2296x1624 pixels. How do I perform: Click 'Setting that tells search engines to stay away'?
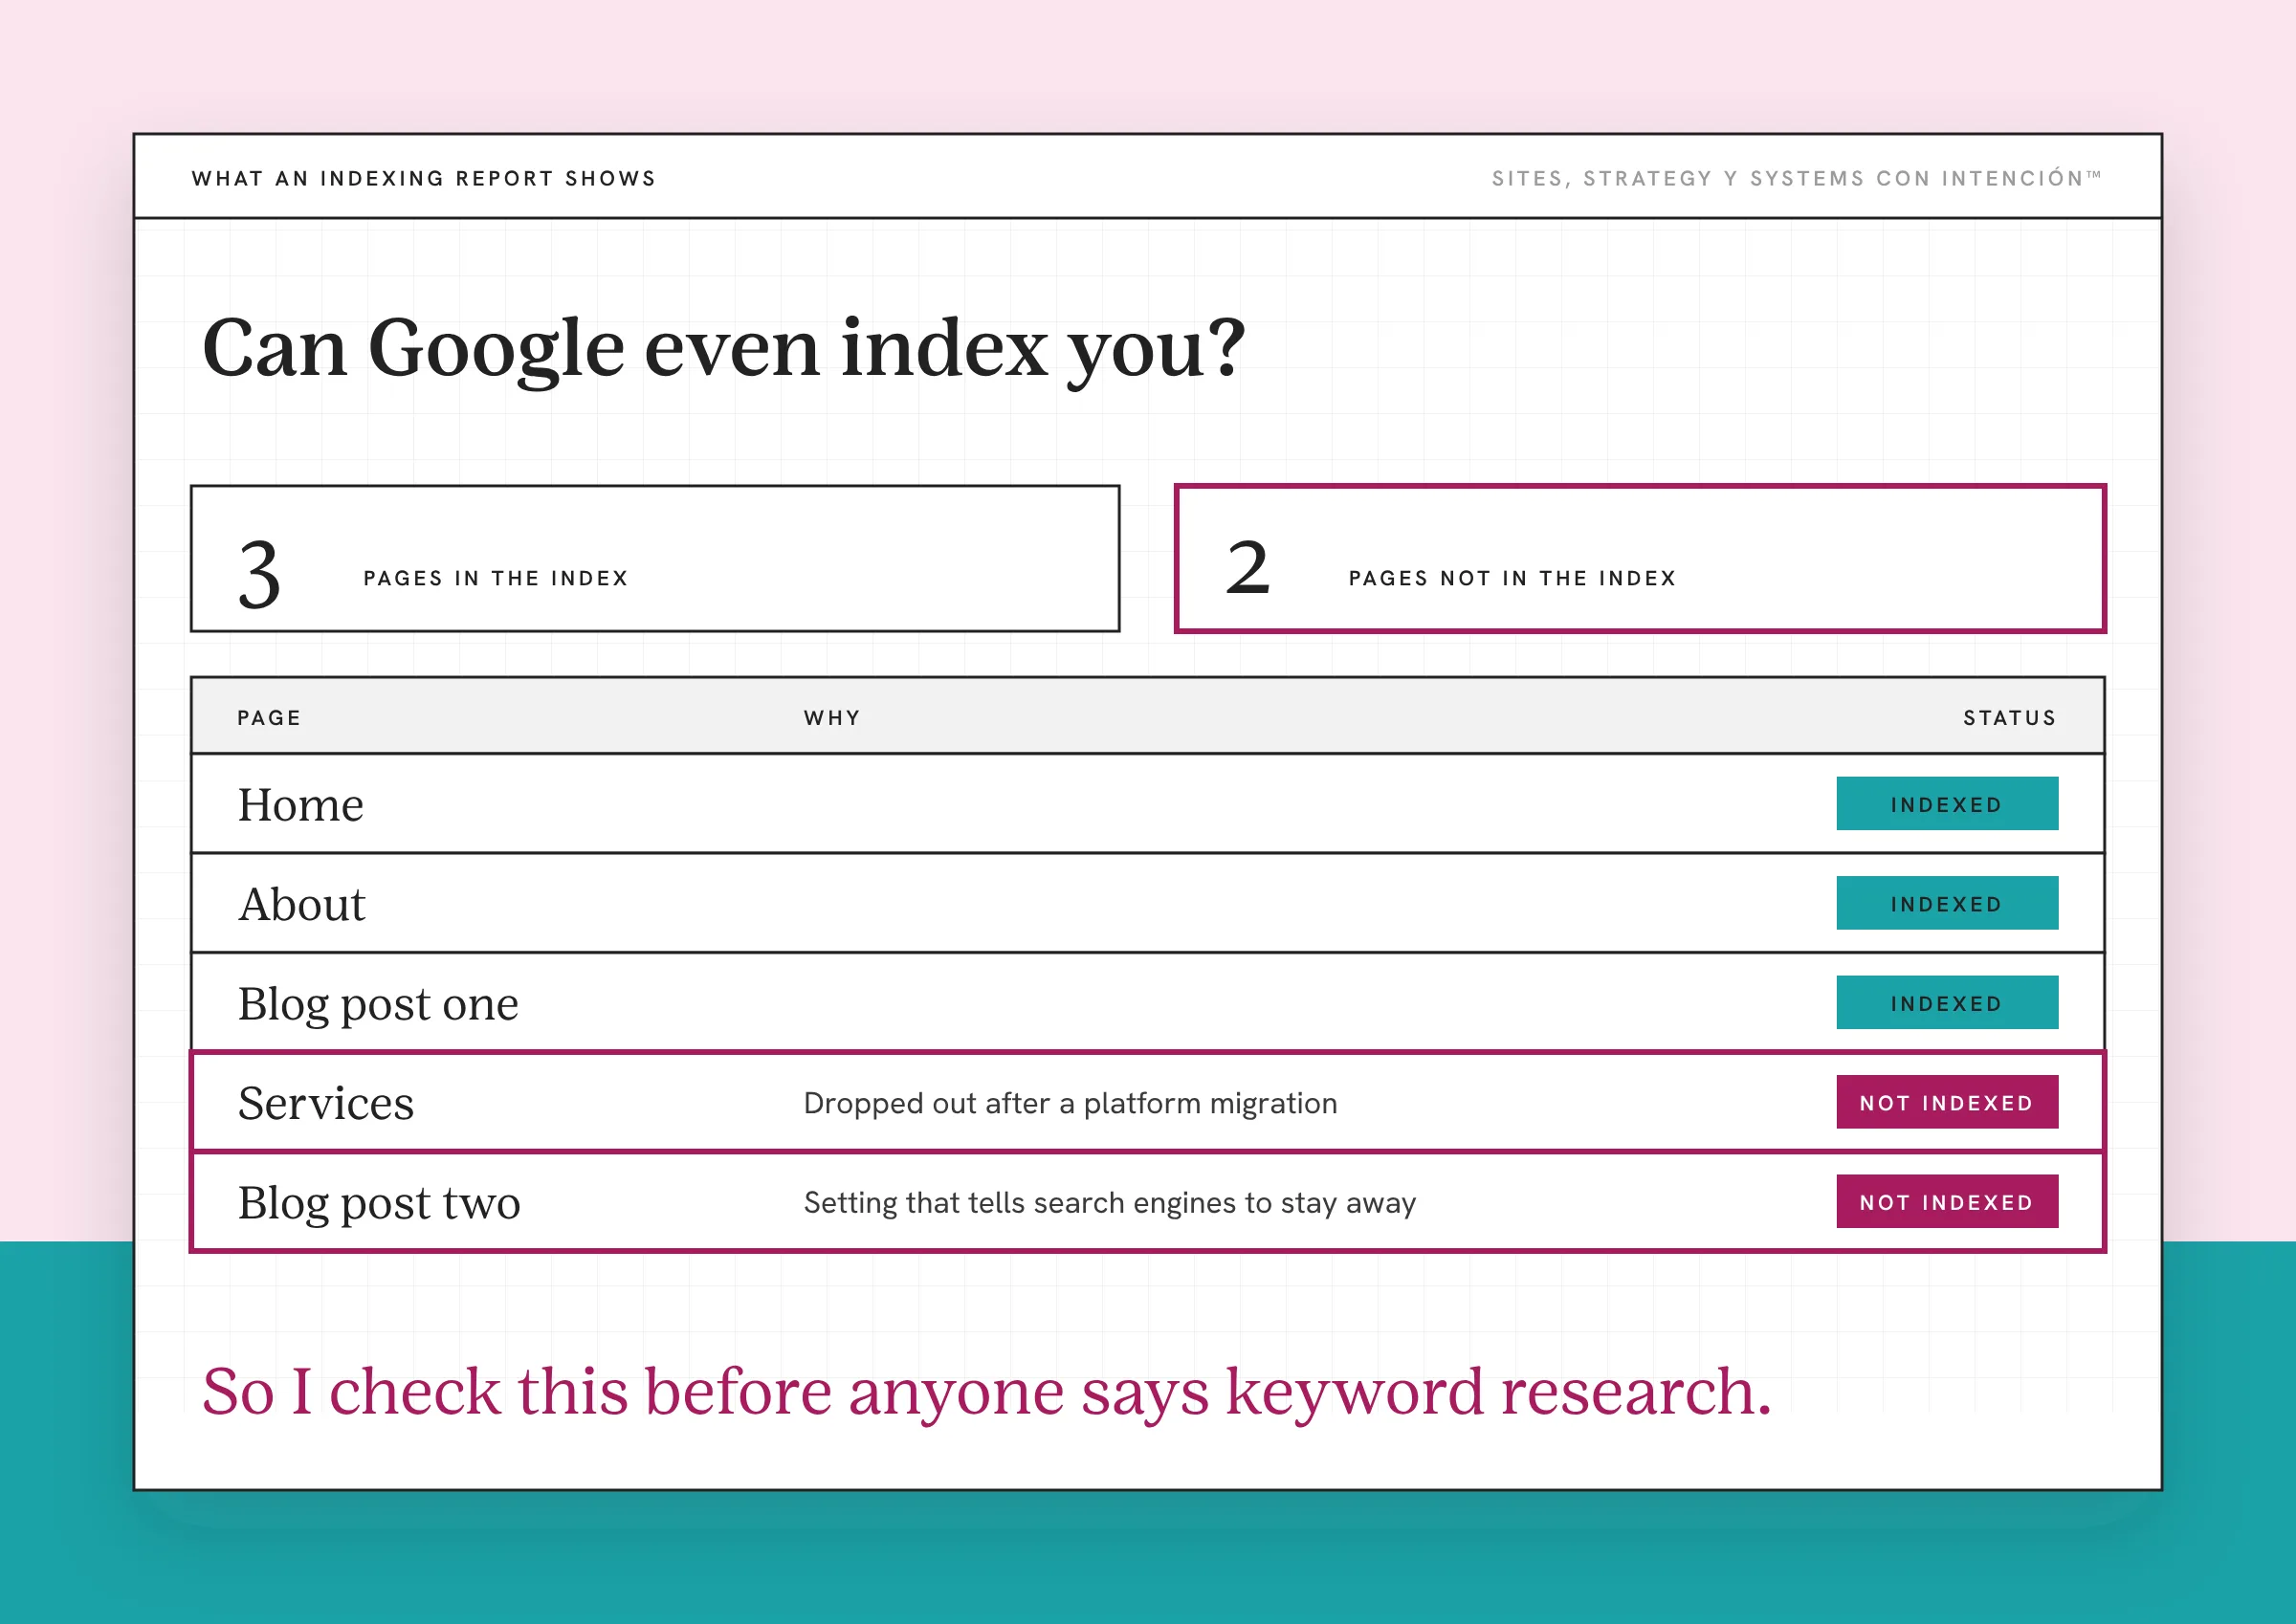[1110, 1203]
